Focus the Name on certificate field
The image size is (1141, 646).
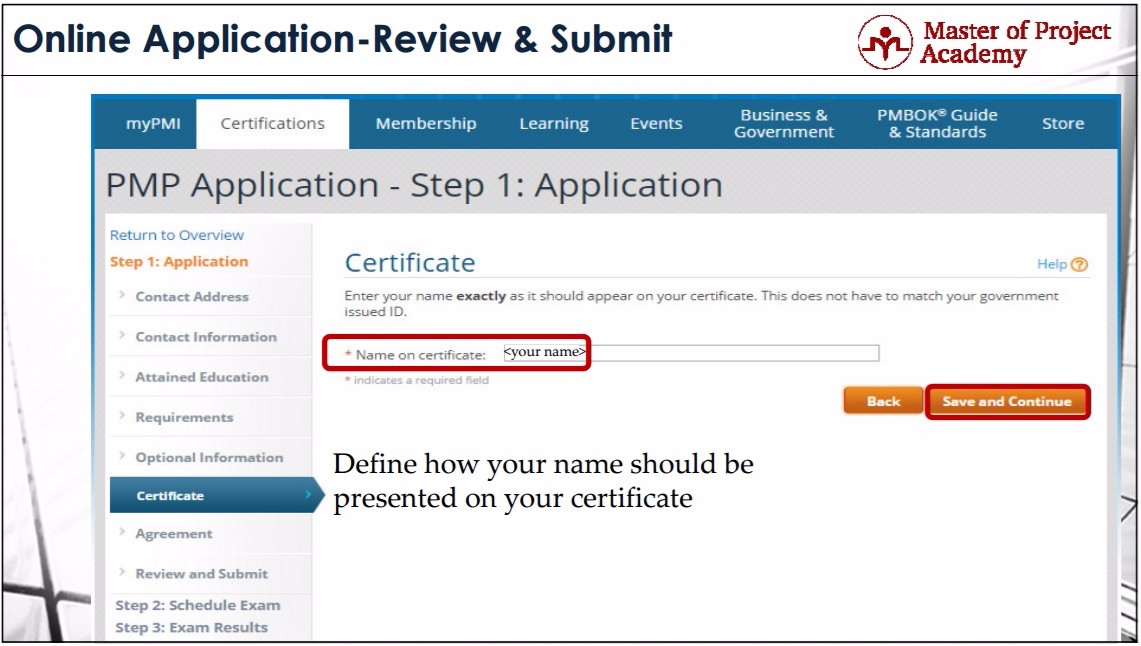coord(691,353)
